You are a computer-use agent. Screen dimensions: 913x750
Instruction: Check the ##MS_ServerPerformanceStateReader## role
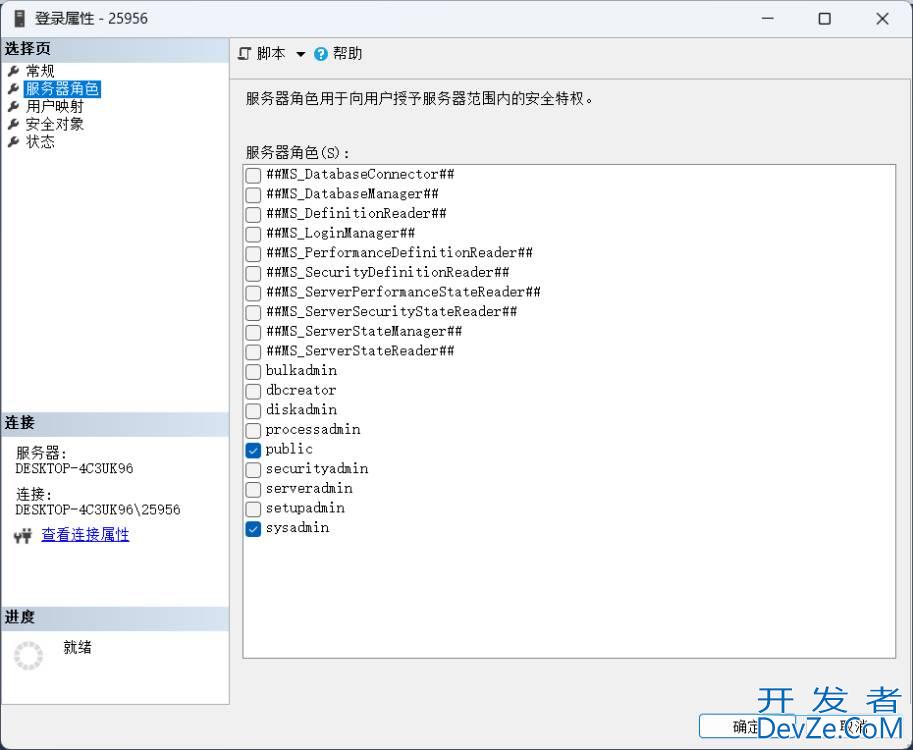pyautogui.click(x=253, y=292)
